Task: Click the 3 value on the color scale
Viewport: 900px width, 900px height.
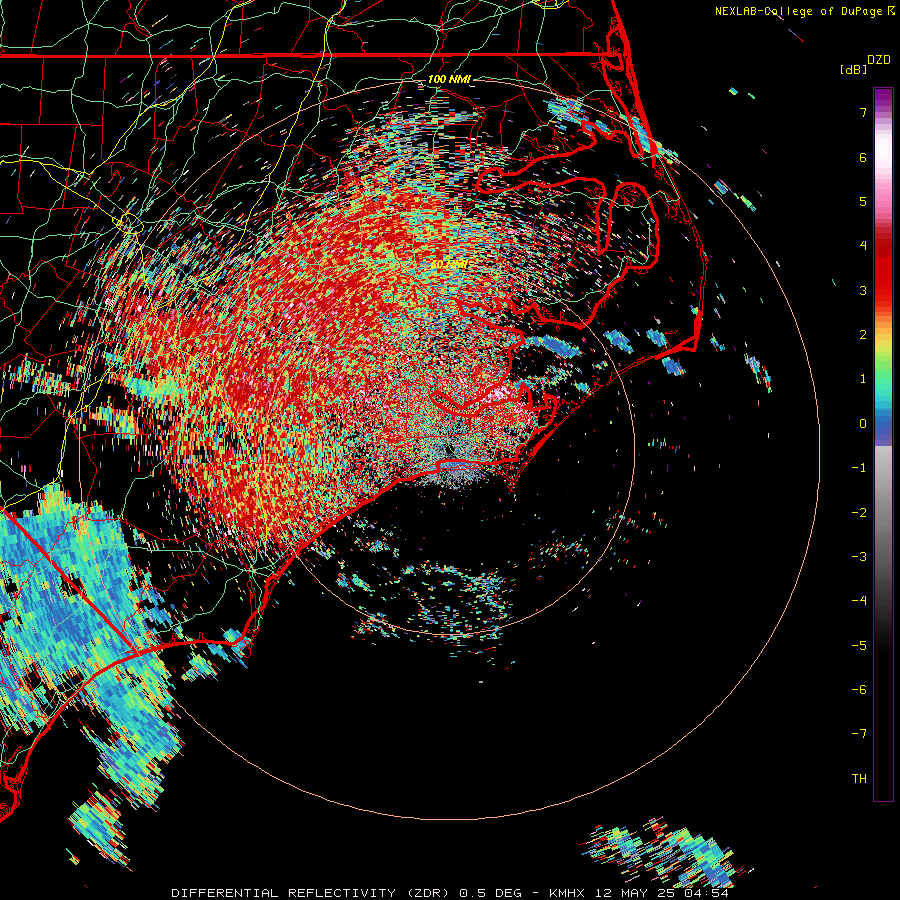Action: [x=863, y=290]
